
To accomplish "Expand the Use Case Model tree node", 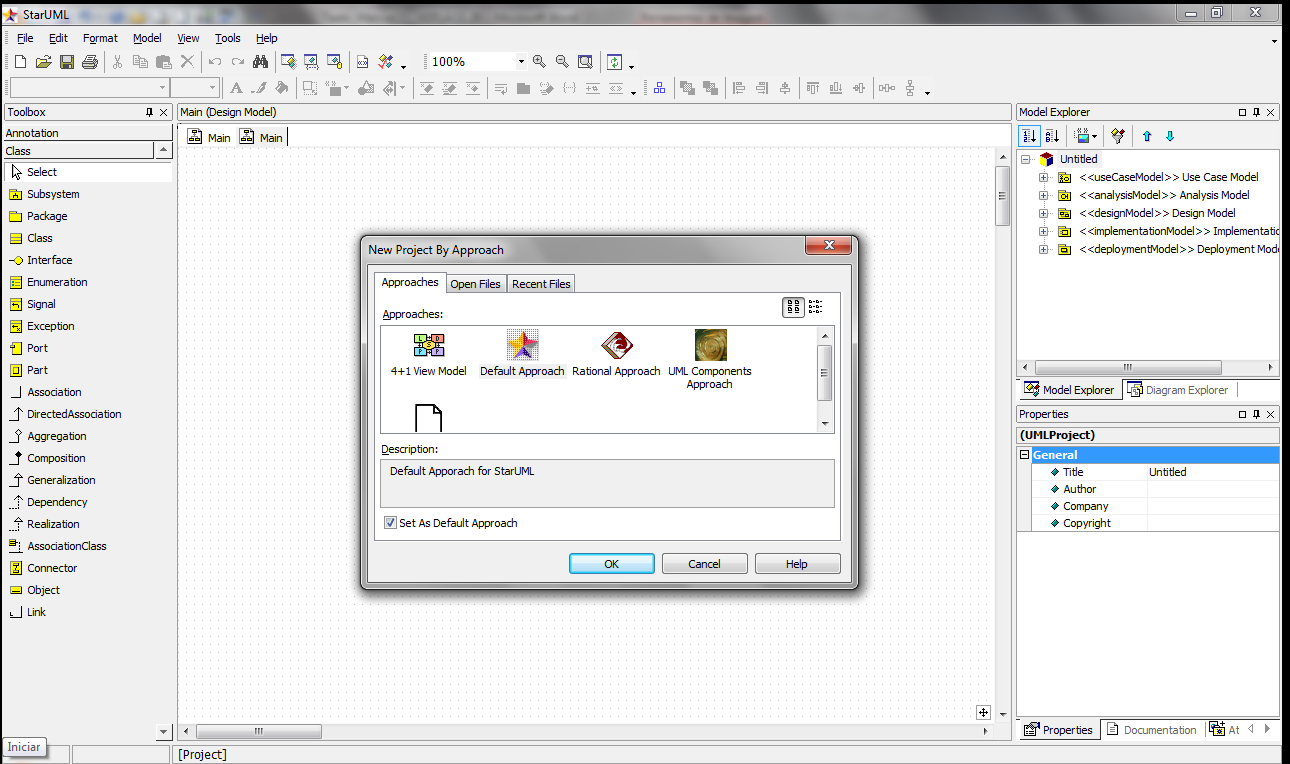I will click(x=1044, y=177).
